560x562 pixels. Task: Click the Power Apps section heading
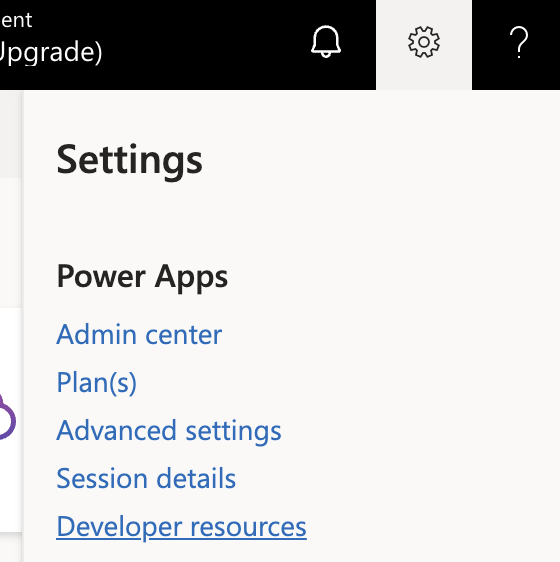click(x=142, y=277)
